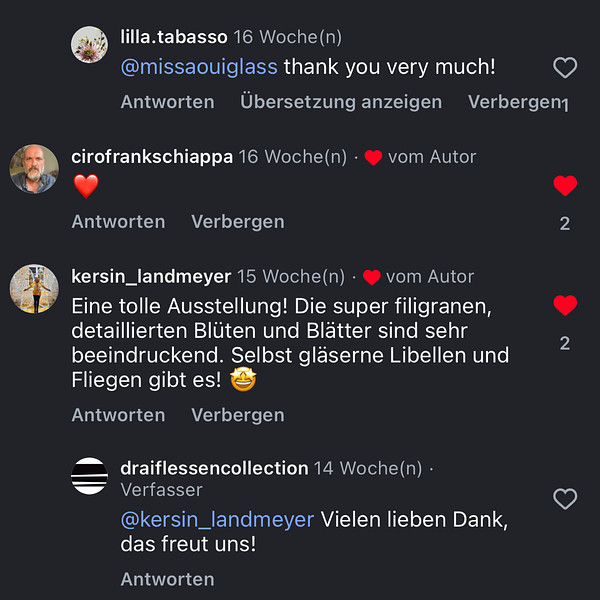Open the @missaouiglass mention link
Image resolution: width=600 pixels, height=600 pixels.
(x=199, y=68)
